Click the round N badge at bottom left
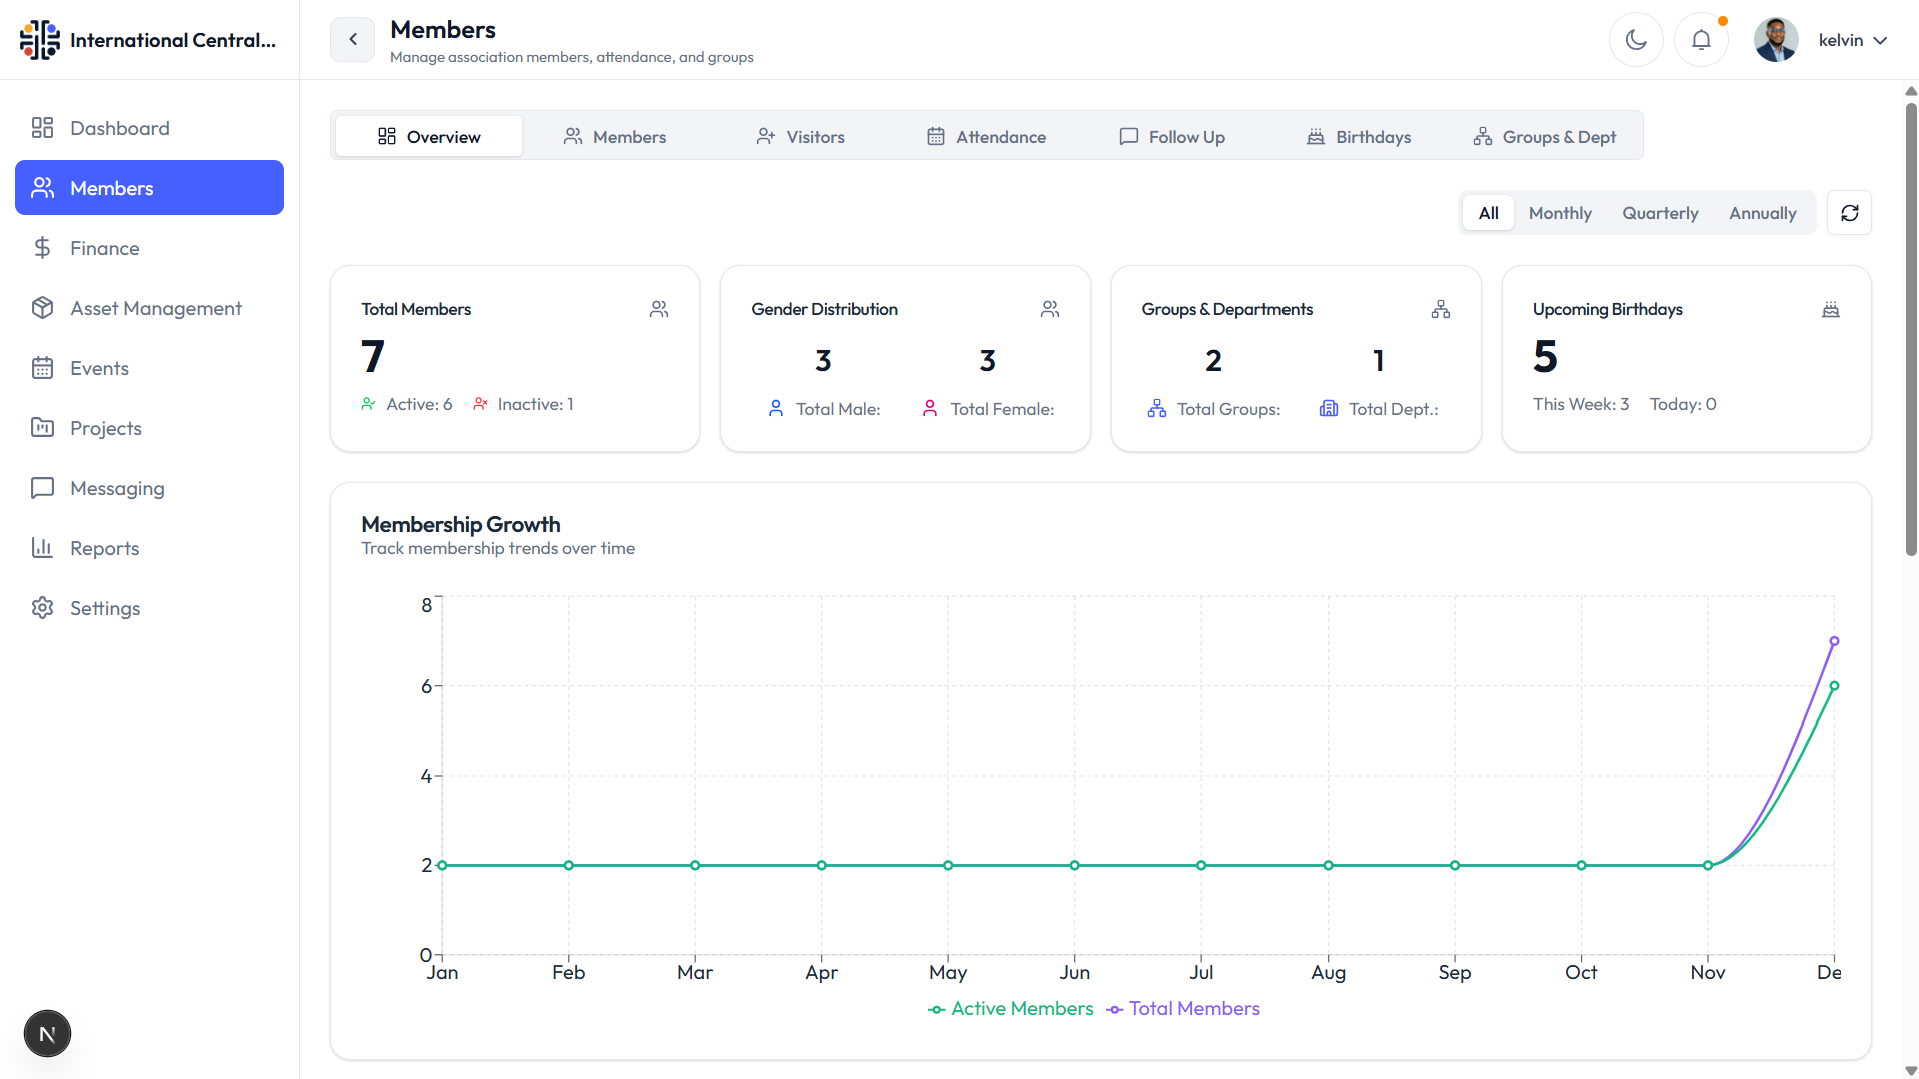This screenshot has width=1919, height=1079. [47, 1033]
